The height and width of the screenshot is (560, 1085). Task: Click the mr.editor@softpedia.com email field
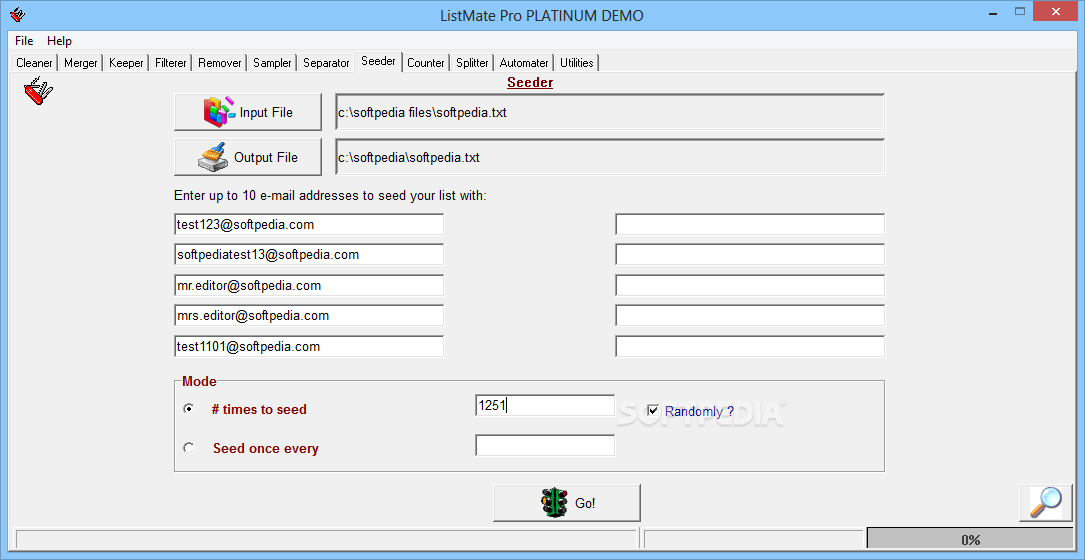[x=309, y=285]
